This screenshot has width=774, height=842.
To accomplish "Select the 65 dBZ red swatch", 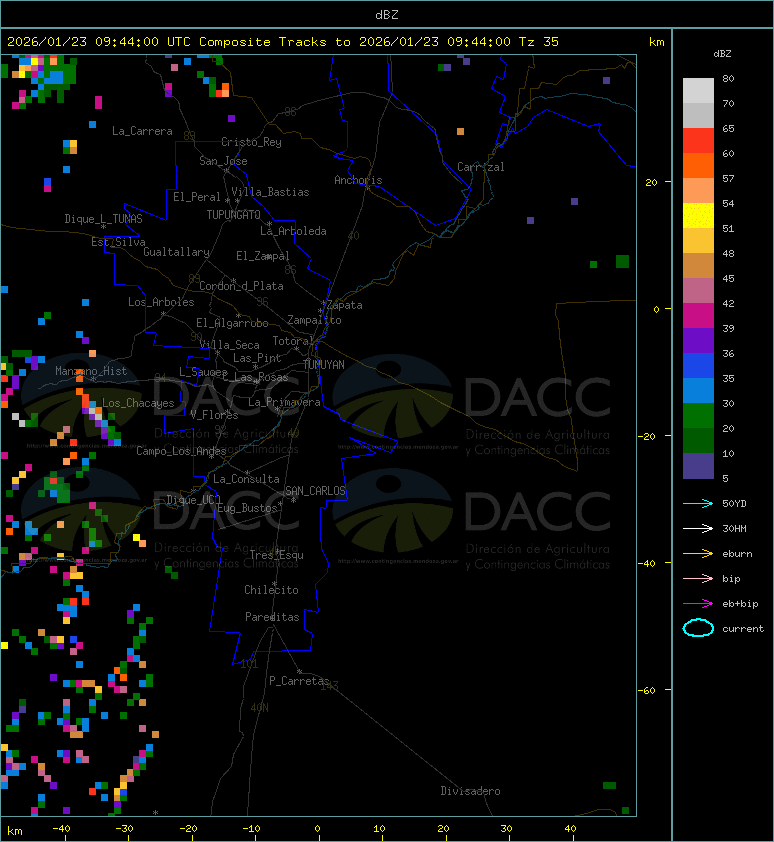I will point(698,141).
